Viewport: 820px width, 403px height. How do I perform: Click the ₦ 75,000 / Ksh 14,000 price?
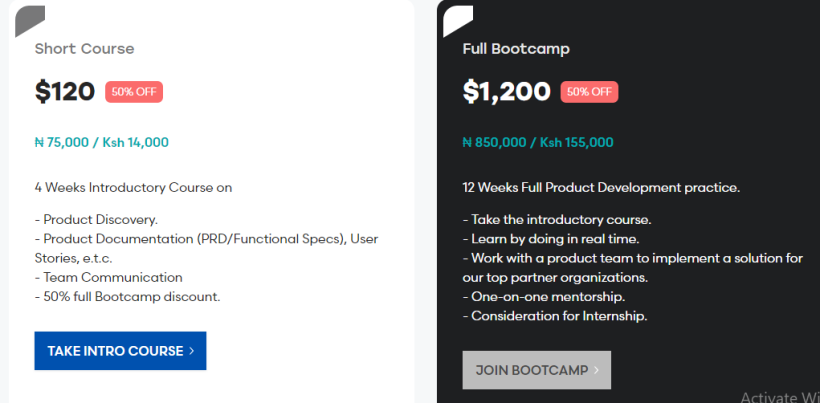click(x=101, y=142)
